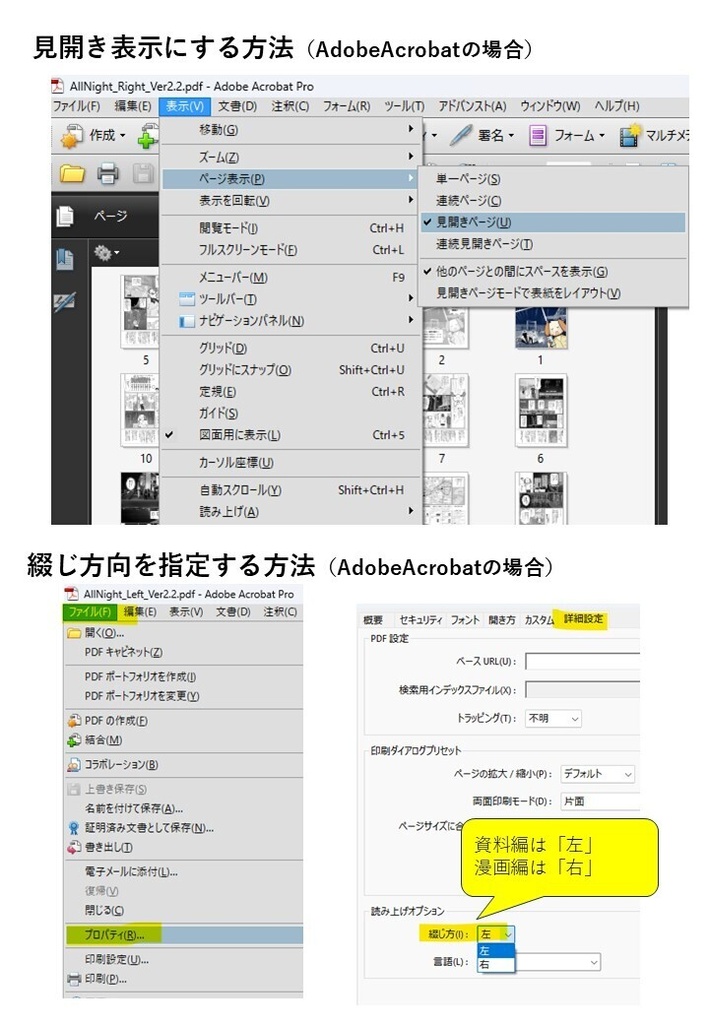This screenshot has width=709, height=1024.
Task: Click the Multimedia (マルチメ) toolbar icon
Action: [629, 136]
